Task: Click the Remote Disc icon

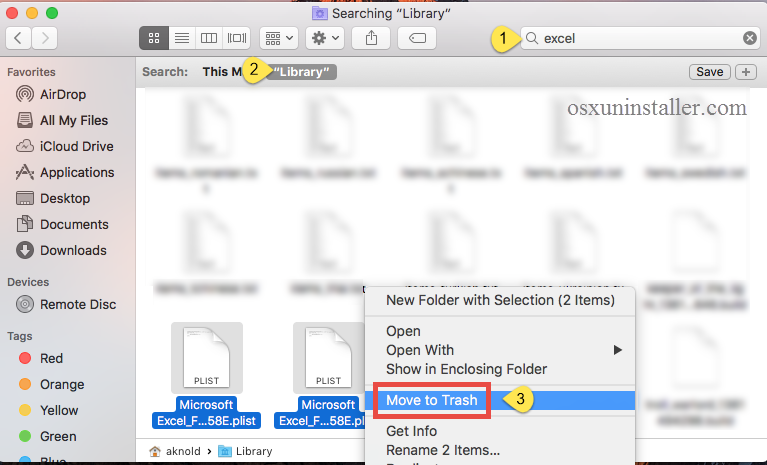Action: (x=25, y=304)
